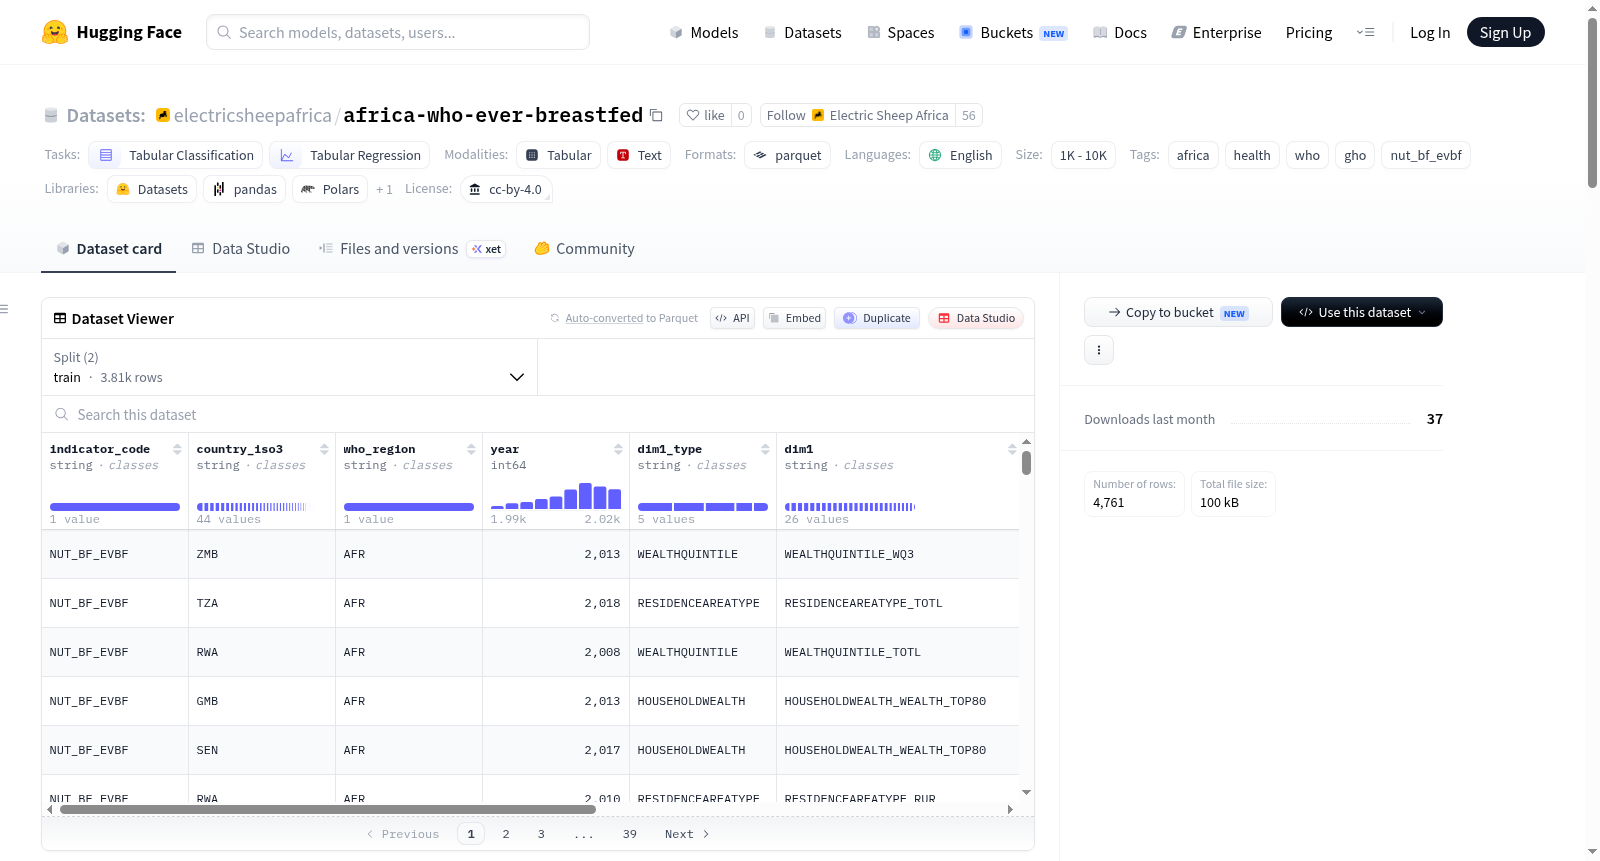Follow Electric Sheep Africa
This screenshot has width=1600, height=861.
coord(857,115)
